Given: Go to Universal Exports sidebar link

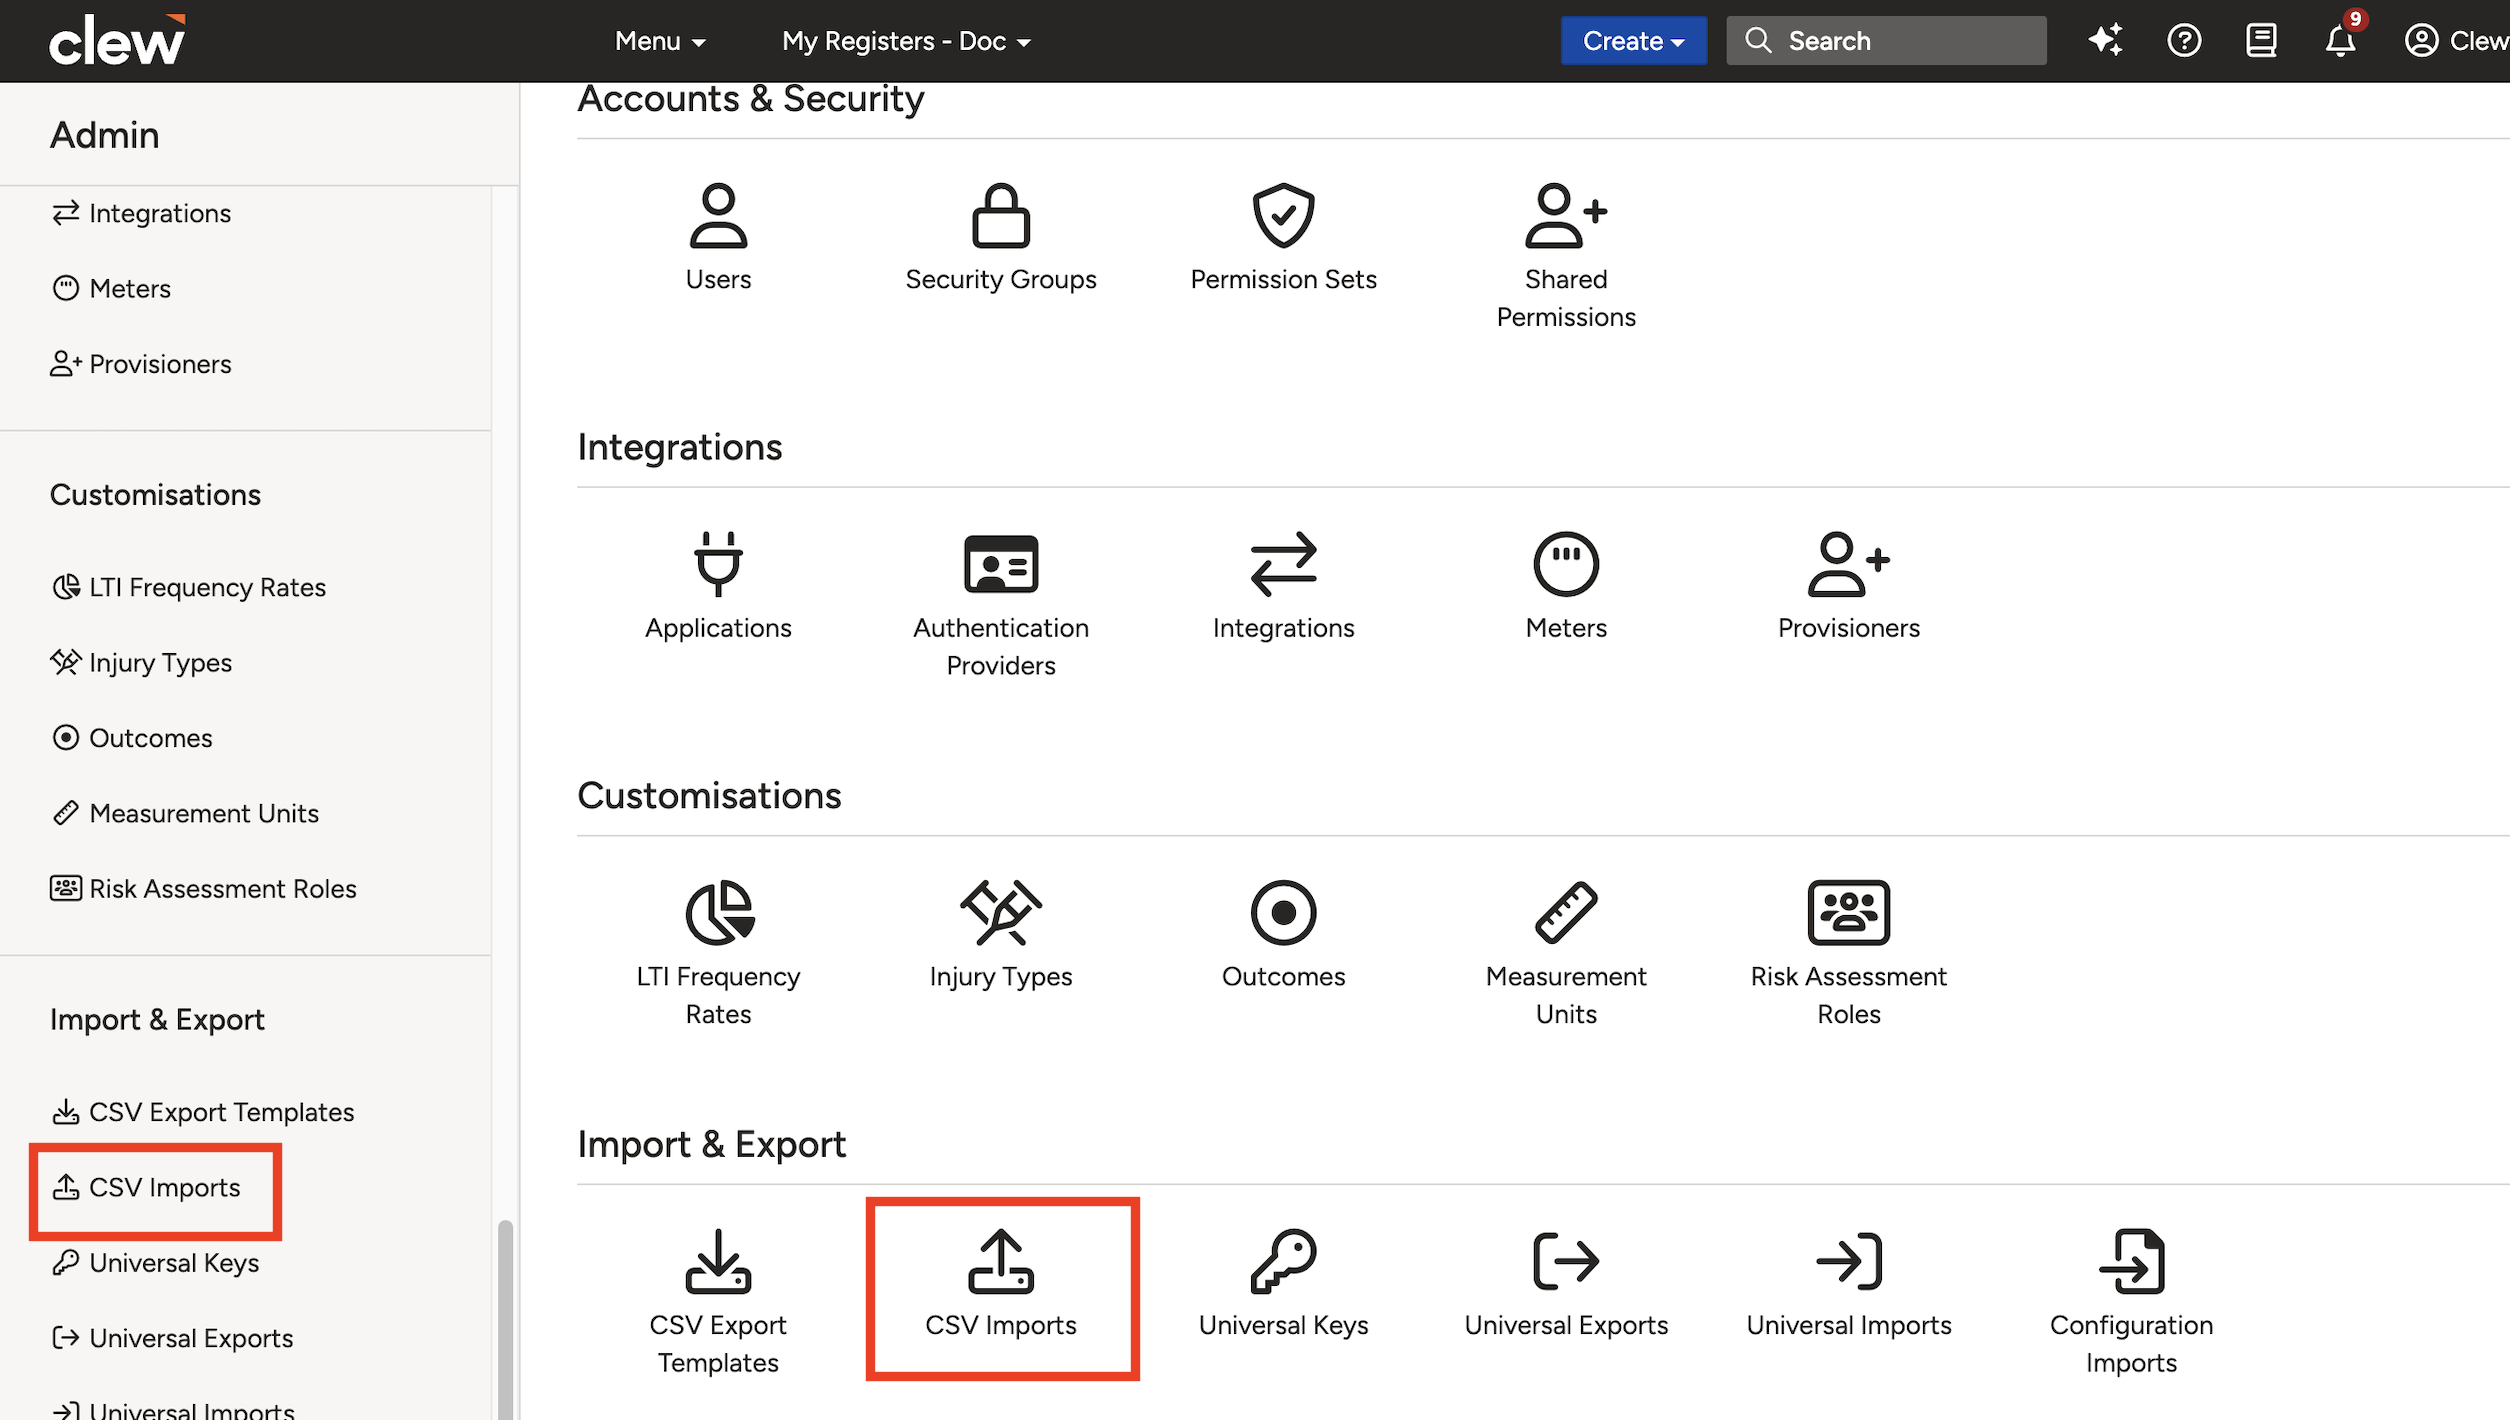Looking at the screenshot, I should [172, 1338].
